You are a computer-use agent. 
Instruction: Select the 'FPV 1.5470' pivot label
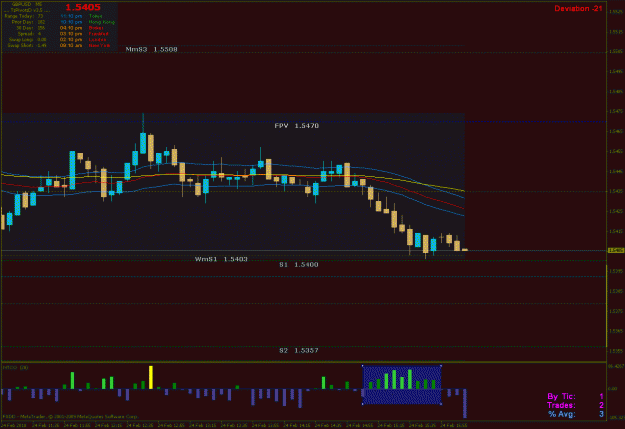click(297, 126)
